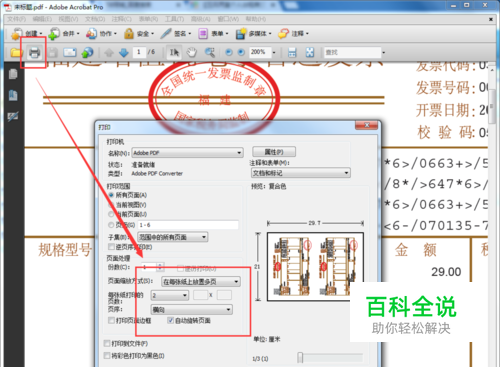Image resolution: width=500 pixels, height=367 pixels.
Task: Click the 属性(P) properties button
Action: [274, 152]
